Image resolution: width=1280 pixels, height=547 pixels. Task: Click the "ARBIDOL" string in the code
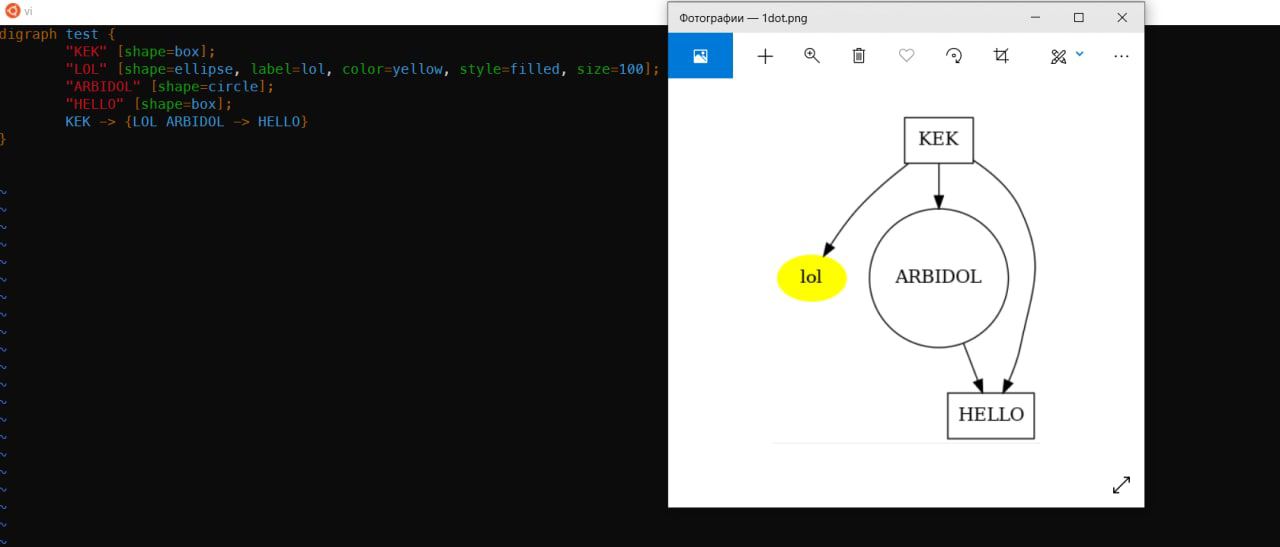click(x=103, y=86)
